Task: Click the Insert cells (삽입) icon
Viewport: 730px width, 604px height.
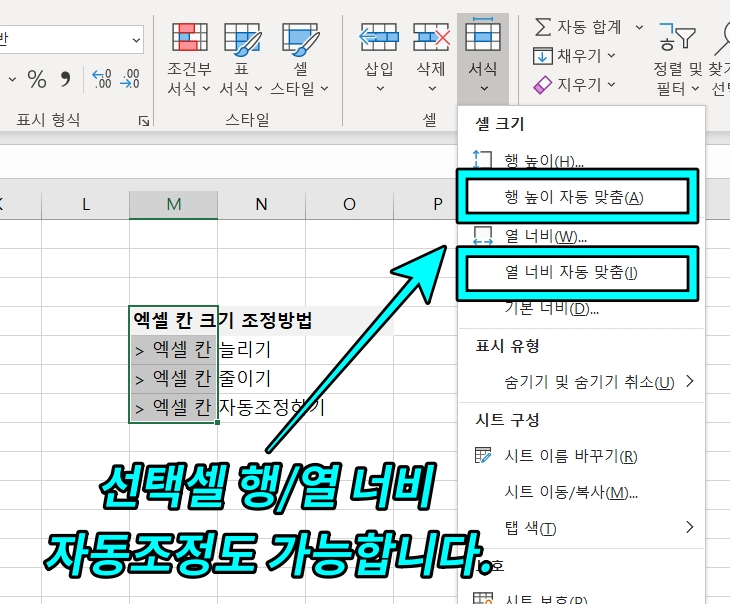Action: (x=379, y=37)
